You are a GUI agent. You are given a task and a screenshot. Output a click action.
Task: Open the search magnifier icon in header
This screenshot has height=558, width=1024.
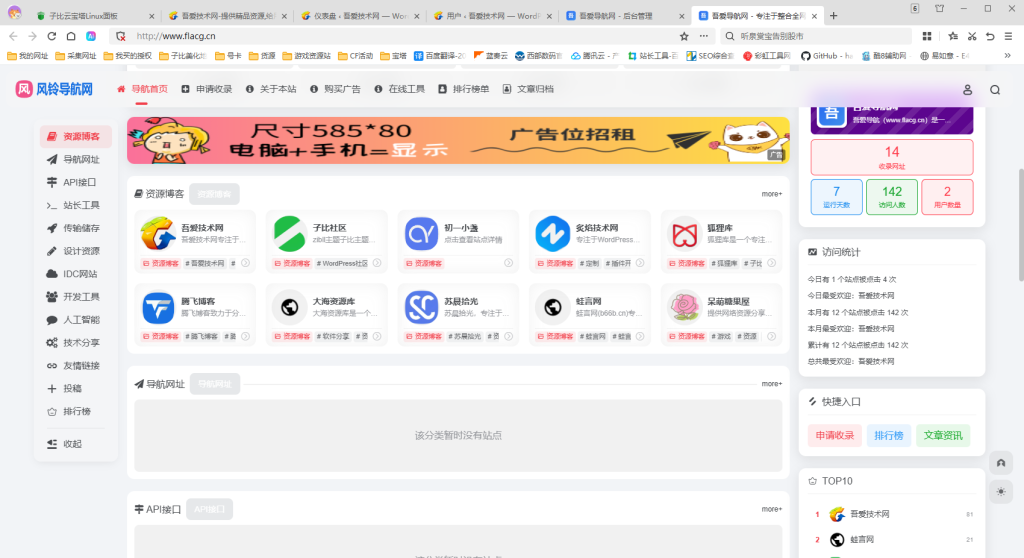click(x=995, y=90)
